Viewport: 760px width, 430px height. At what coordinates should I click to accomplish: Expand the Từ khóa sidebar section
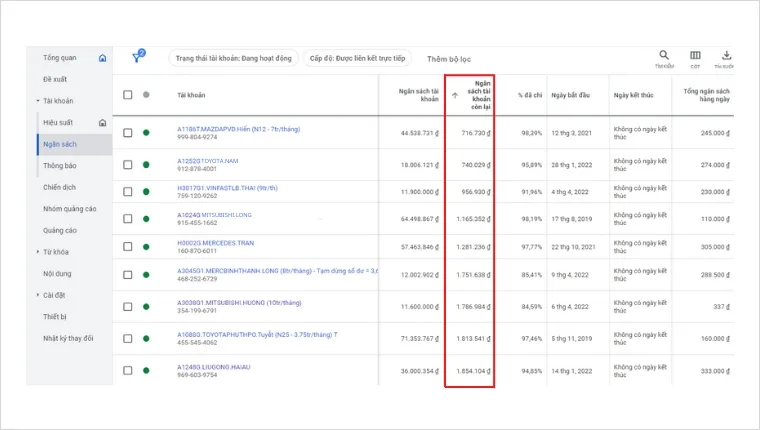click(38, 252)
